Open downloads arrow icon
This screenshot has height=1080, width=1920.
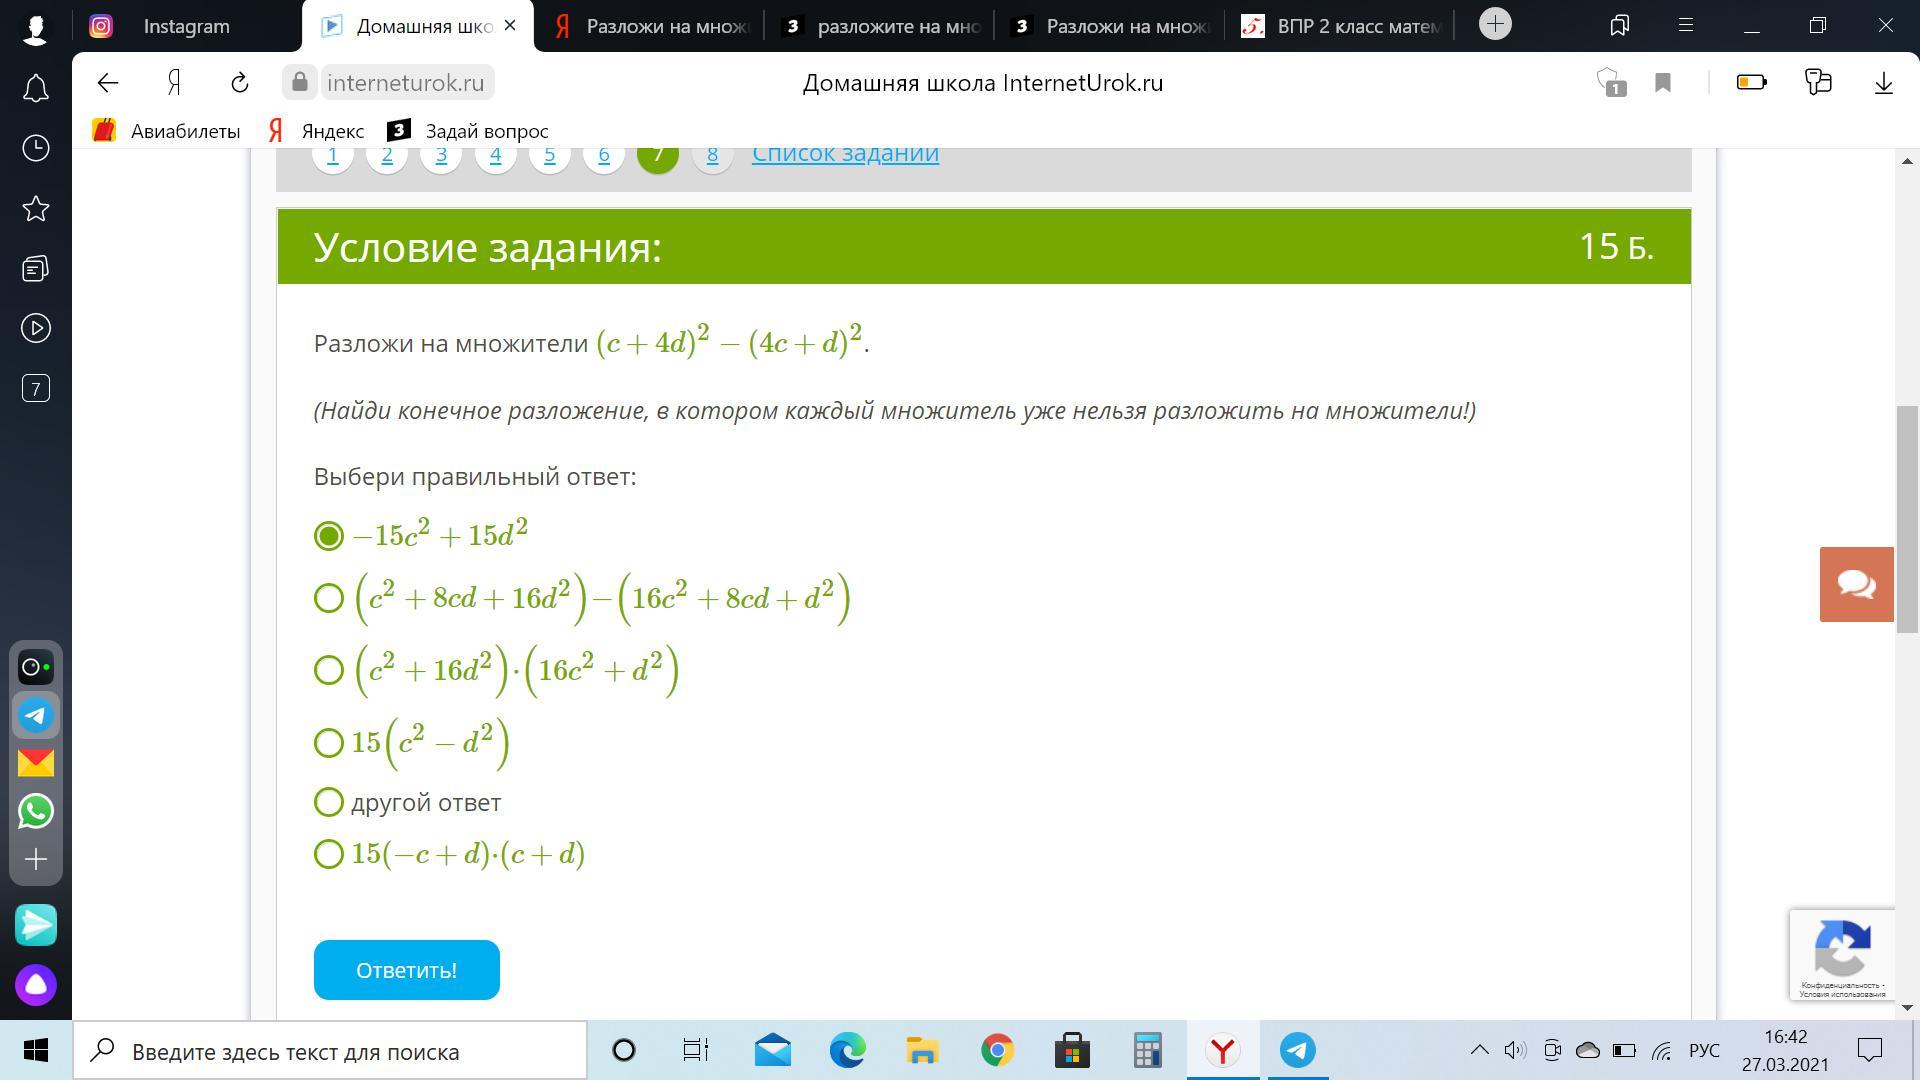pos(1883,83)
